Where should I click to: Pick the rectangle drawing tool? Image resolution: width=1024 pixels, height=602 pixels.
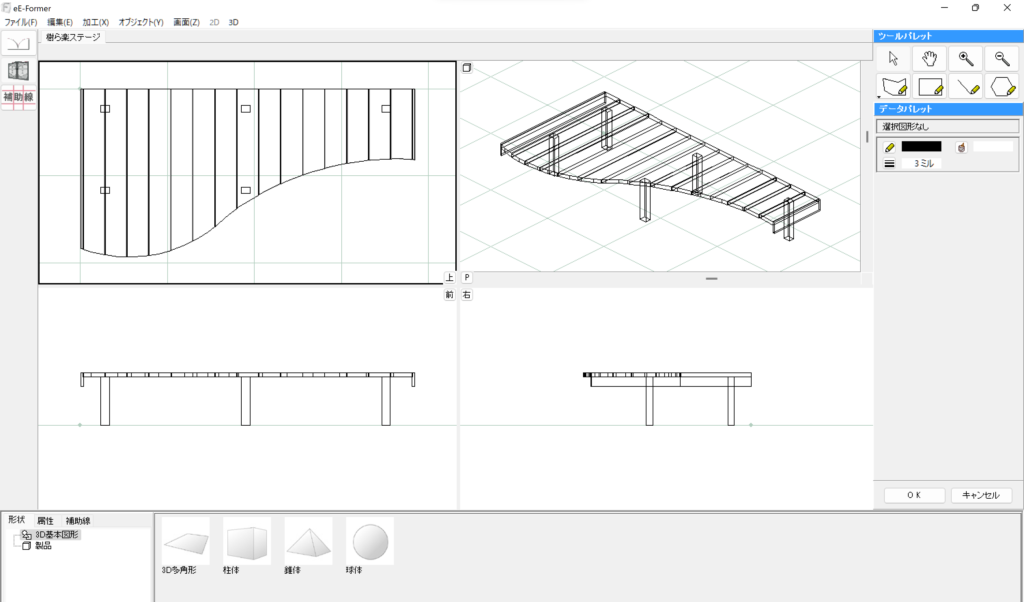[929, 88]
